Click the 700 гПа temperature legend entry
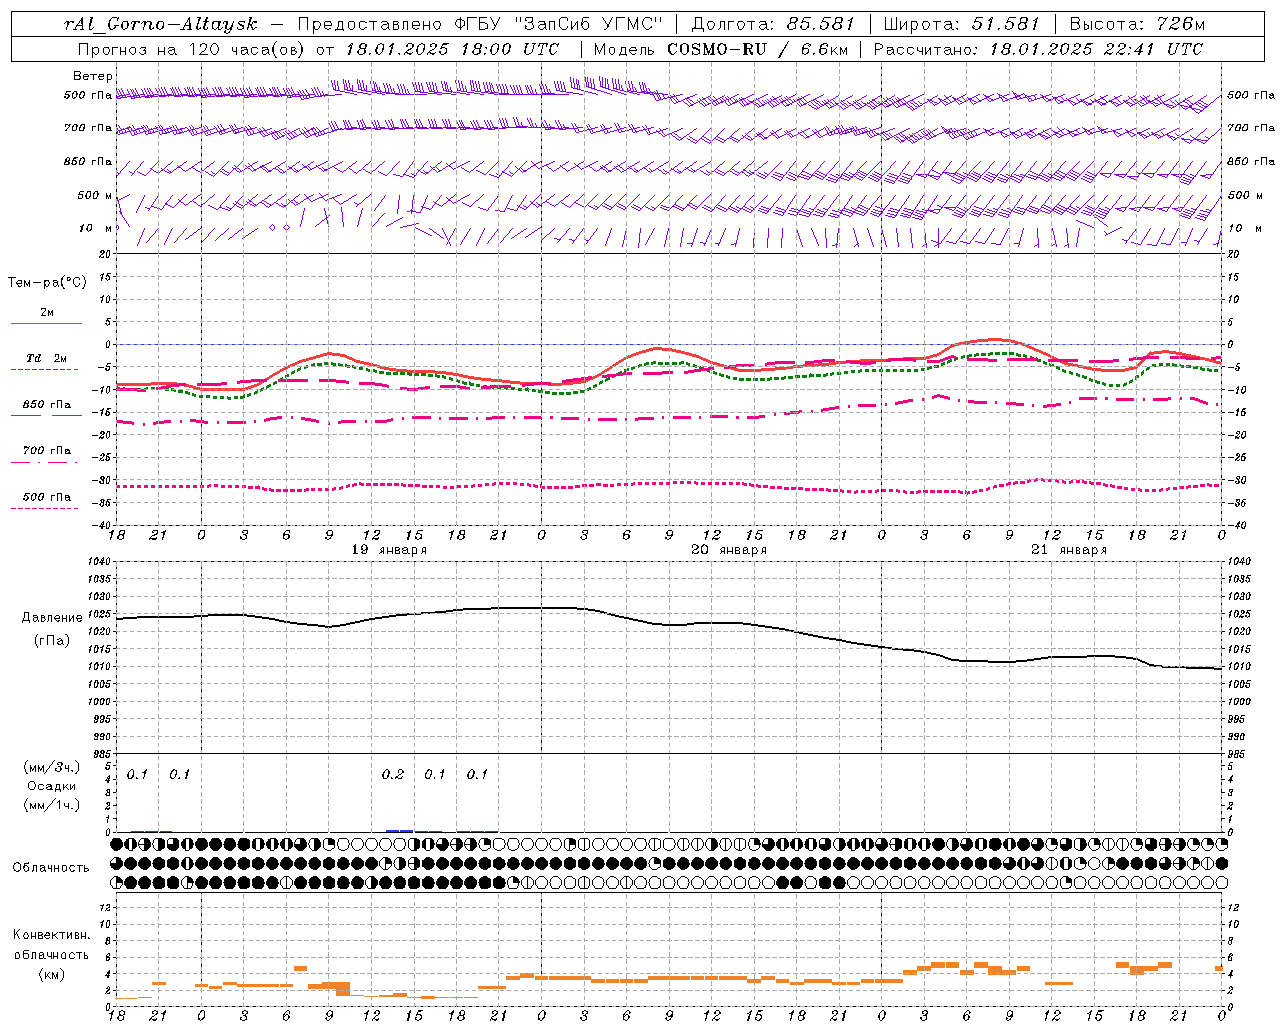 [47, 451]
